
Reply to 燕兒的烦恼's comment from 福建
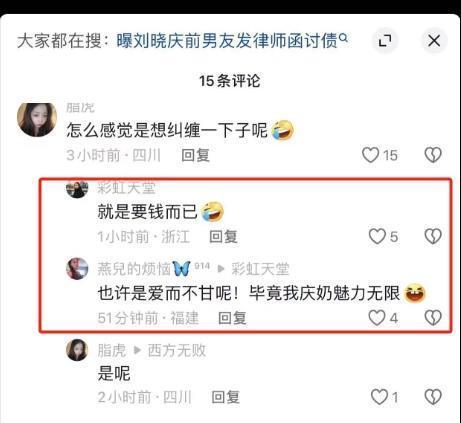coord(232,318)
